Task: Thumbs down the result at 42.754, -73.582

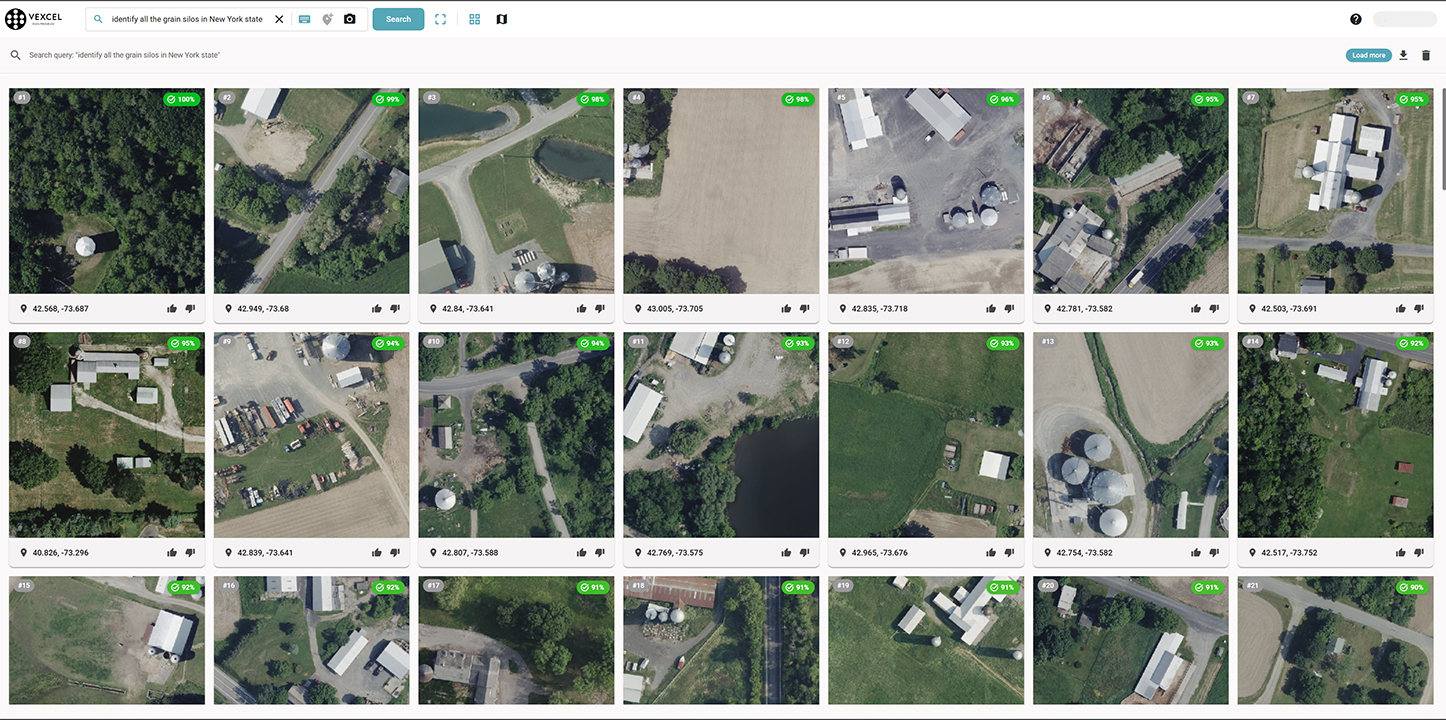Action: pyautogui.click(x=1214, y=552)
